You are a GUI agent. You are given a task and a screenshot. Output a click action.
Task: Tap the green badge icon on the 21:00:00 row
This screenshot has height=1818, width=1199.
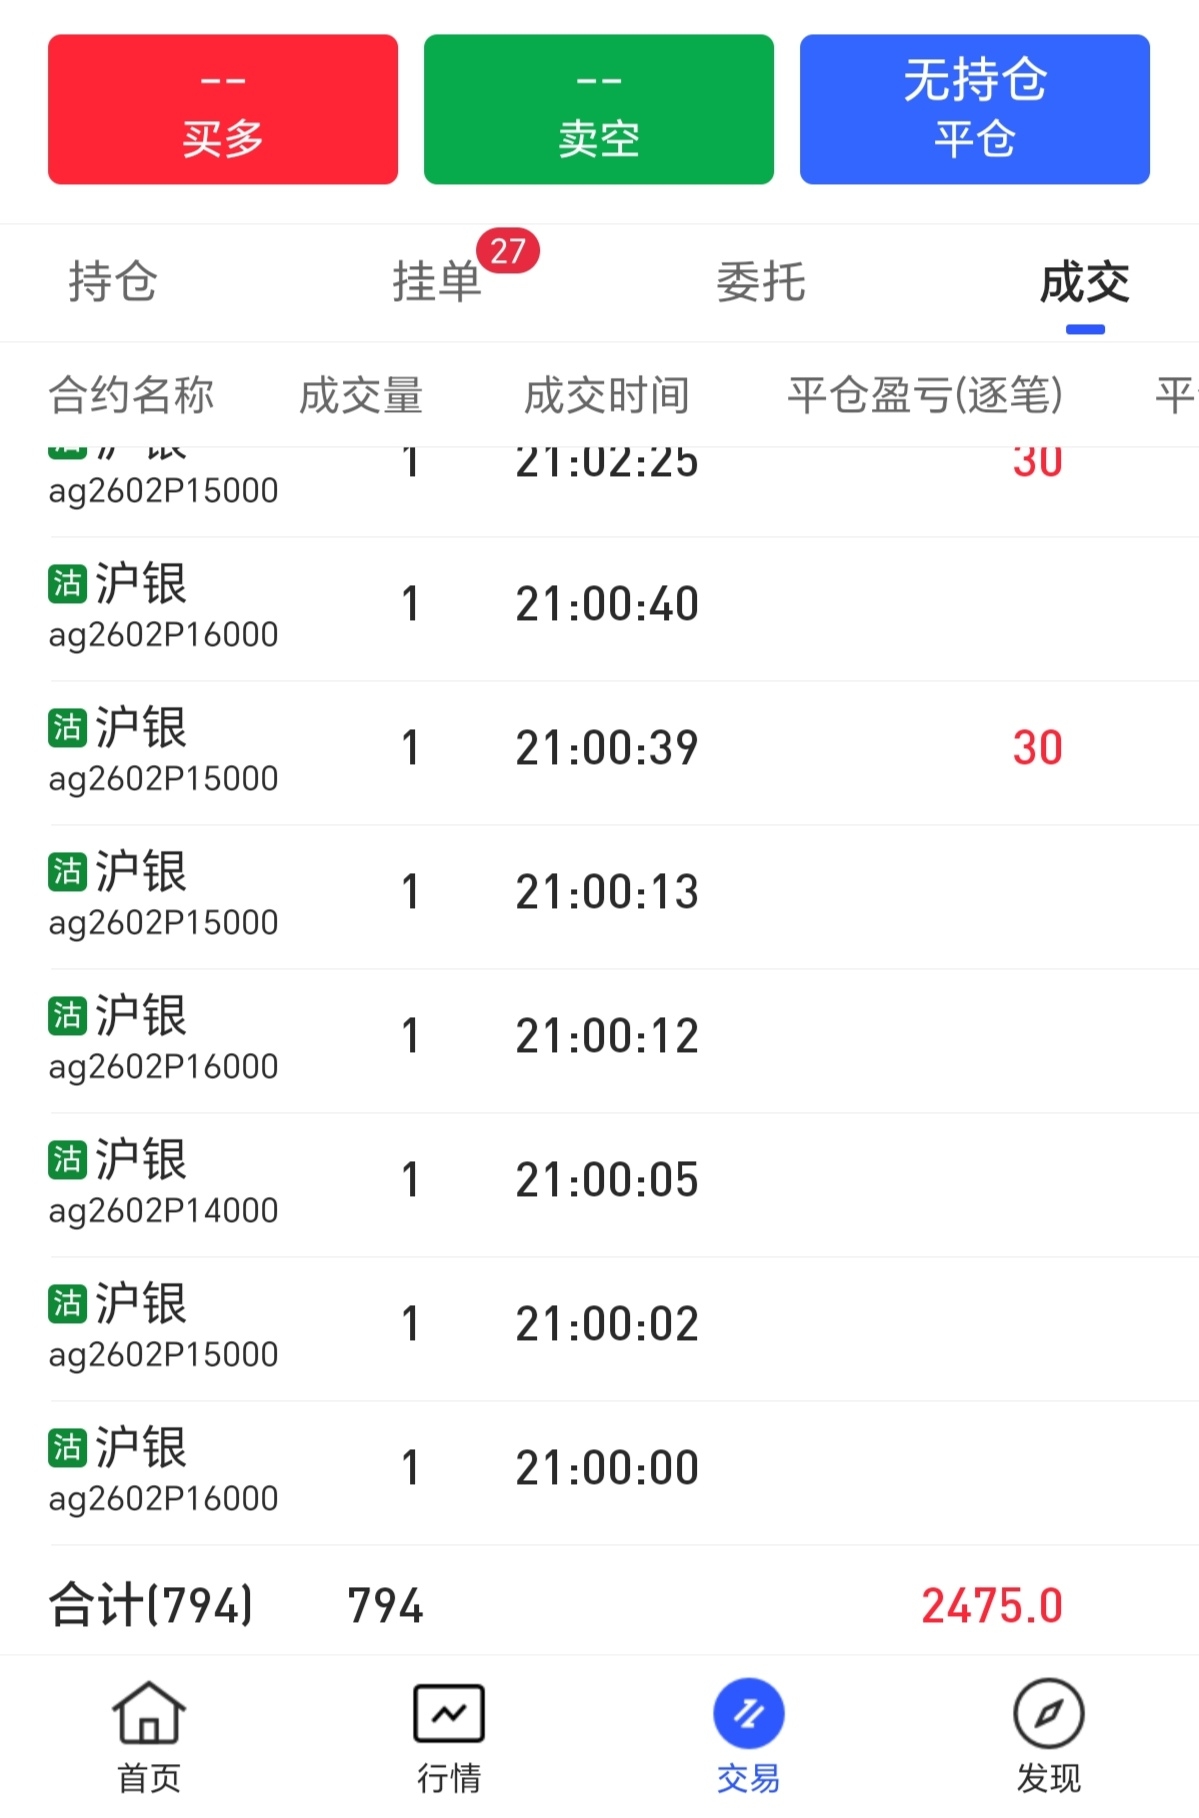click(67, 1447)
